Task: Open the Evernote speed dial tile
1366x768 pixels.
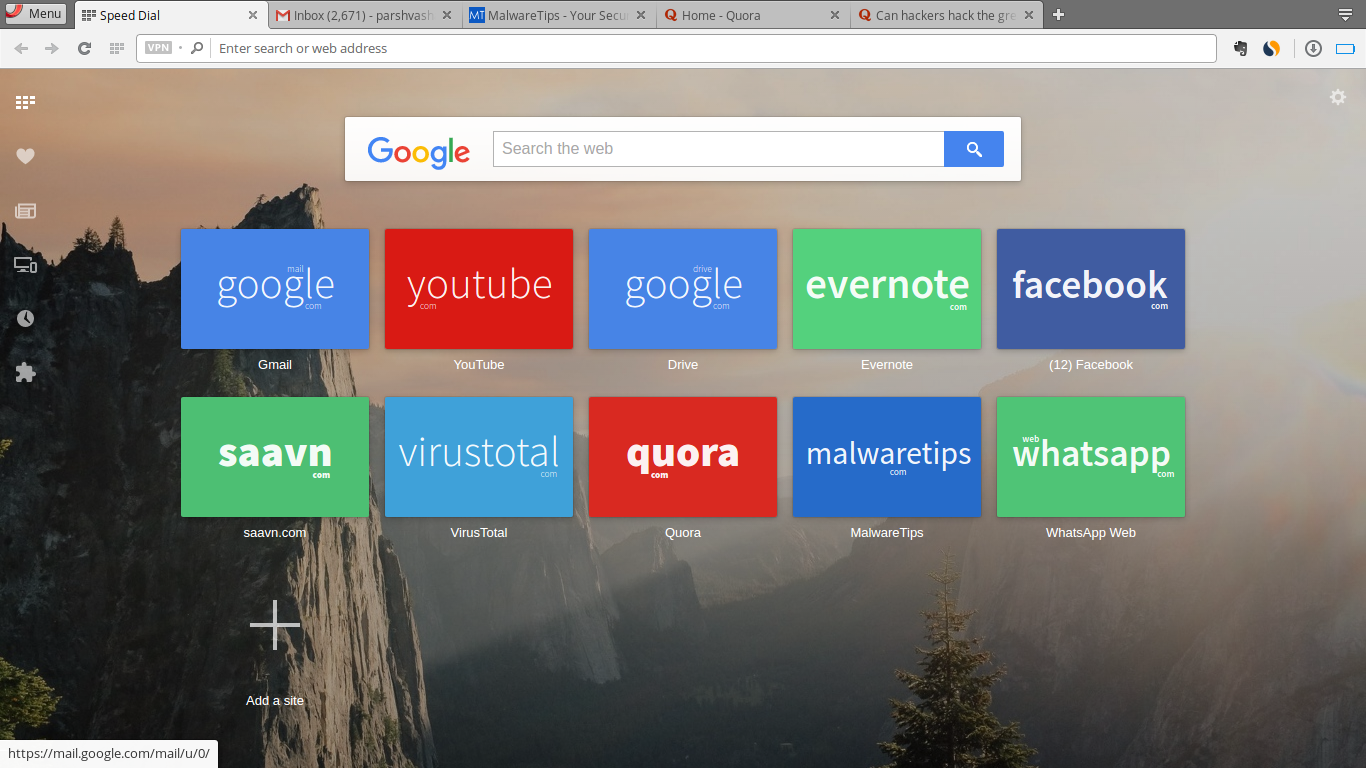Action: [887, 289]
